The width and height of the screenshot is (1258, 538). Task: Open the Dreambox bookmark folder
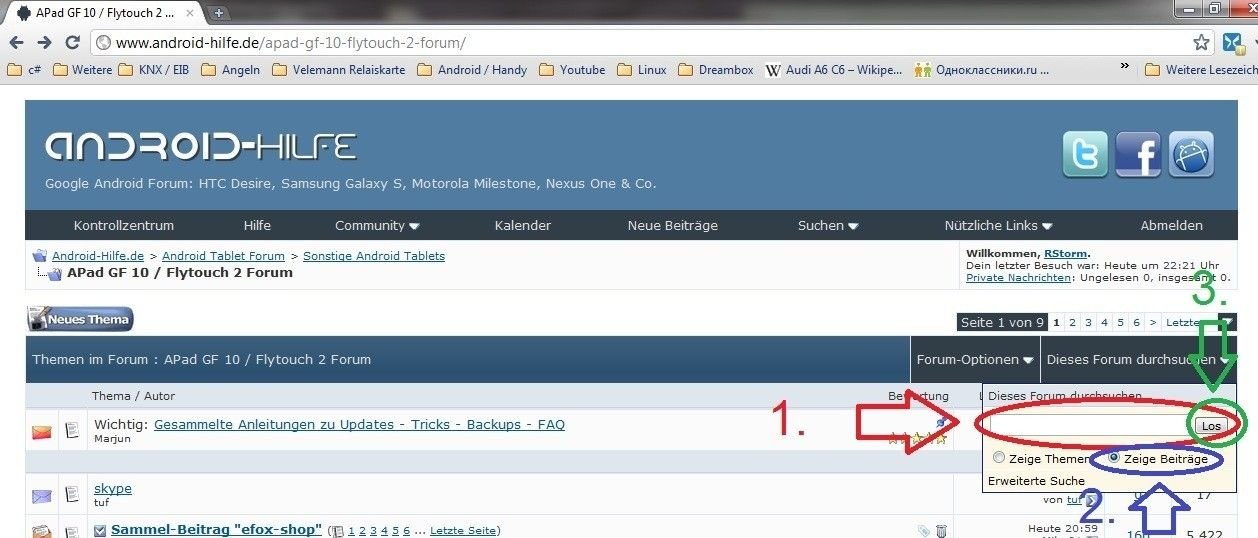point(715,70)
